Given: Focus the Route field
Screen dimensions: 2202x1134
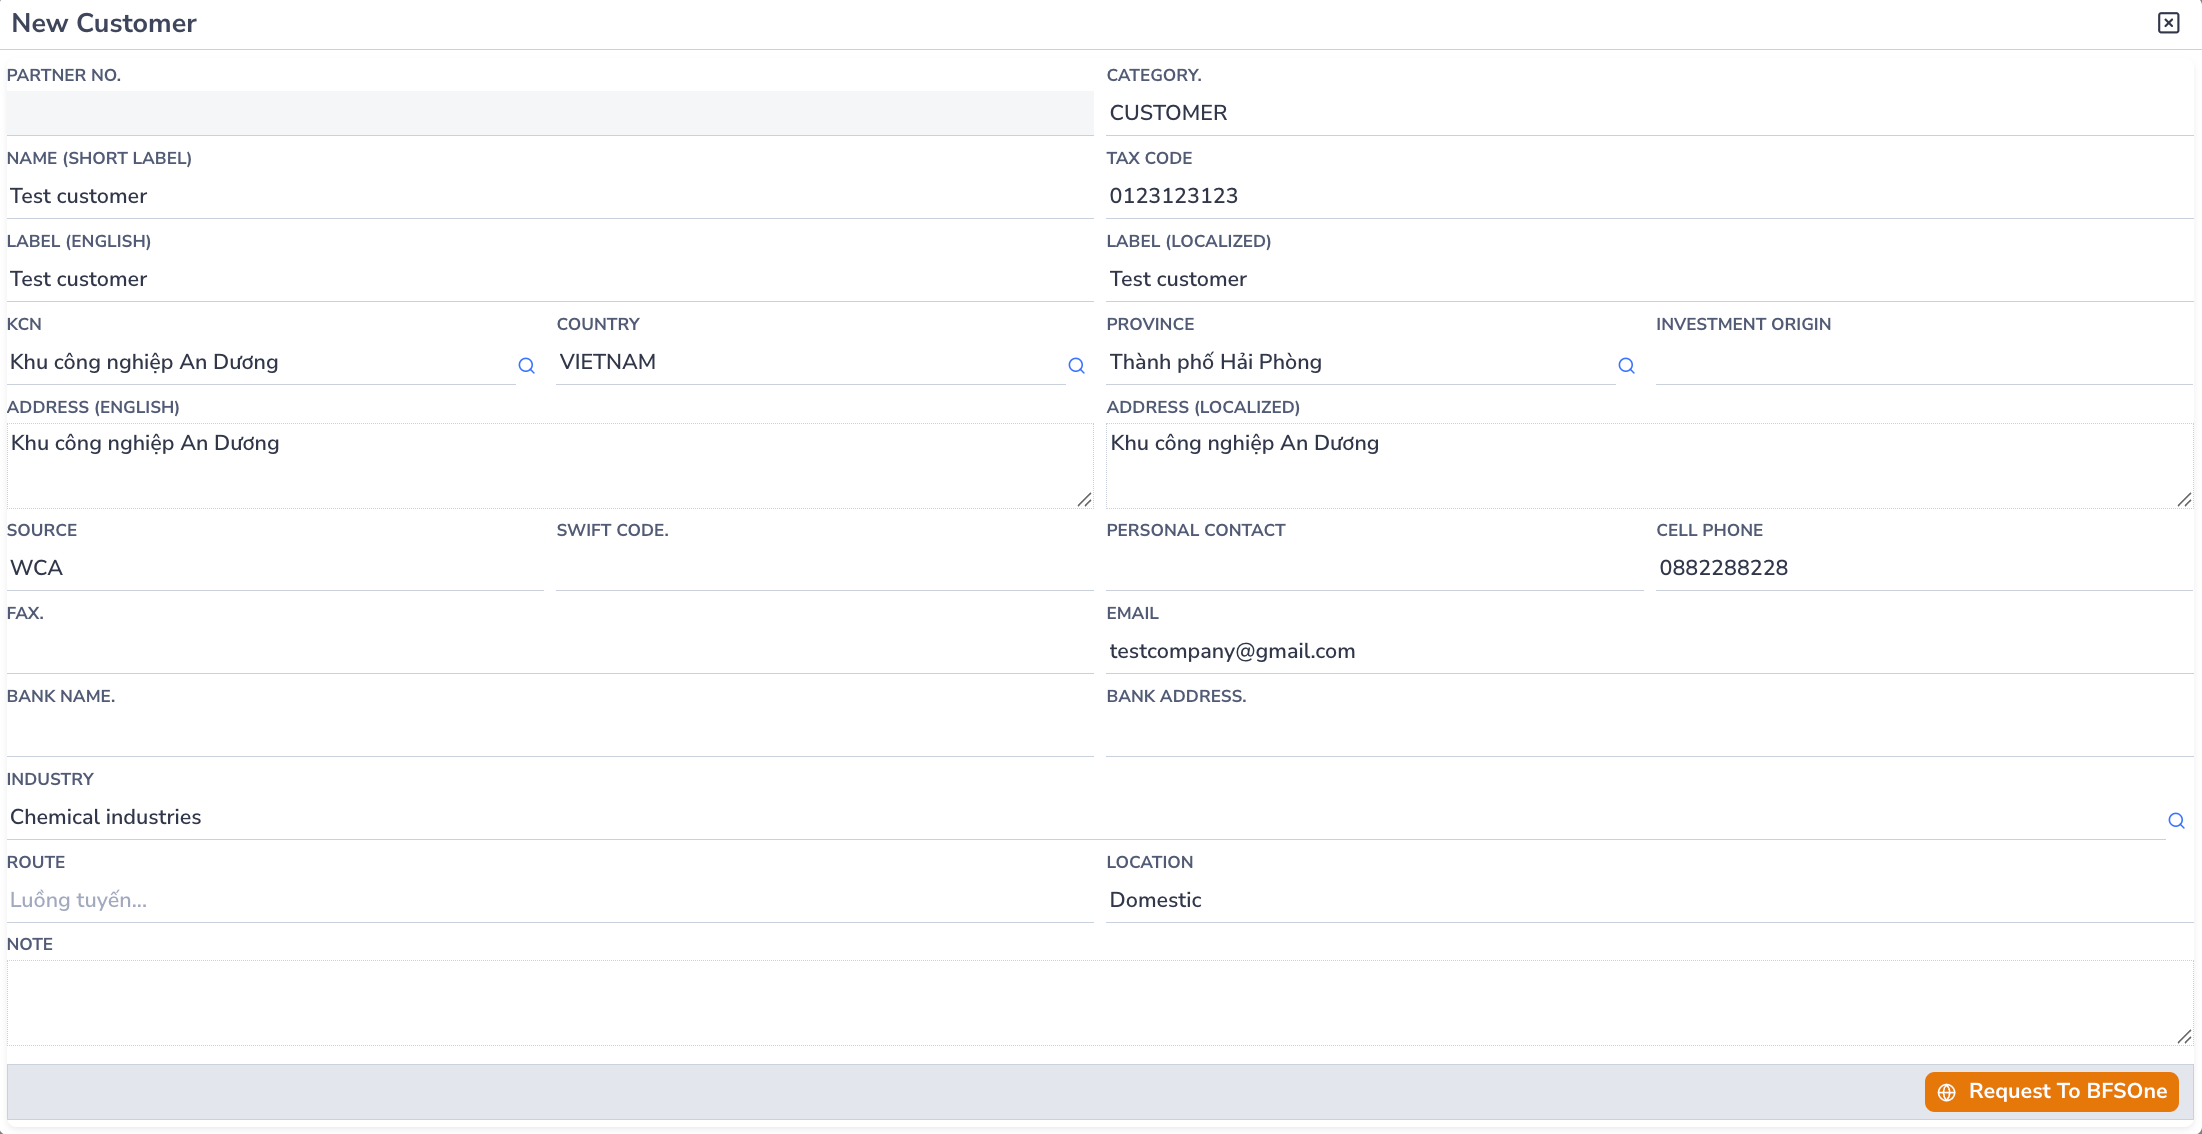Looking at the screenshot, I should pyautogui.click(x=550, y=900).
